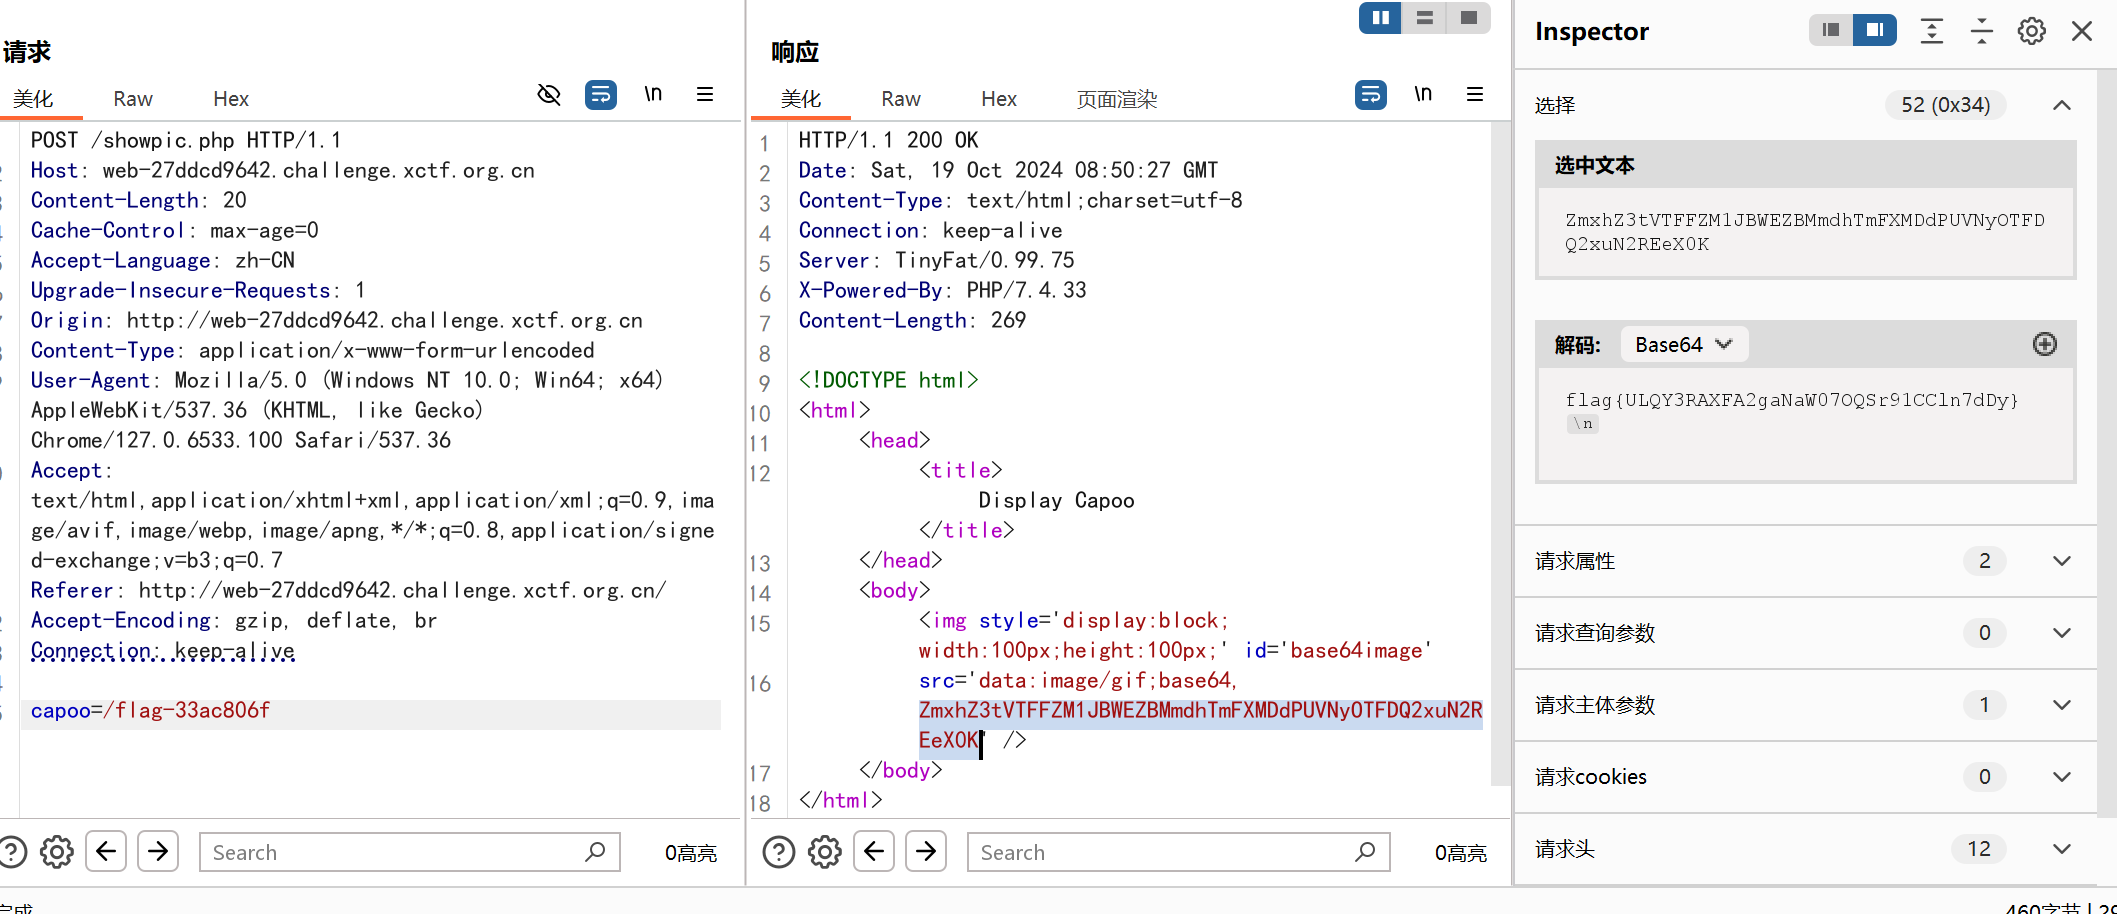The width and height of the screenshot is (2117, 914).
Task: Go to next match in response search
Action: coord(926,852)
